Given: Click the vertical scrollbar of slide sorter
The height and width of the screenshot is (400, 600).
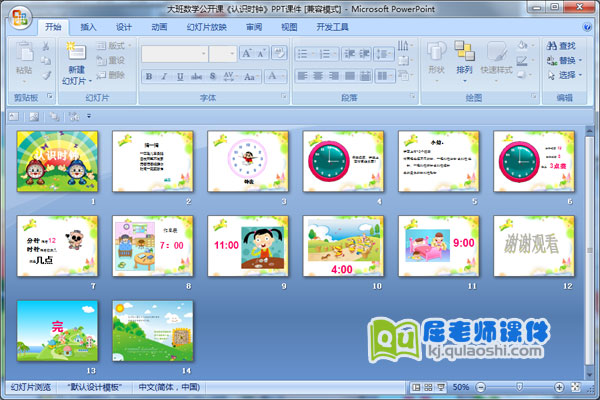Looking at the screenshot, I should (x=589, y=253).
